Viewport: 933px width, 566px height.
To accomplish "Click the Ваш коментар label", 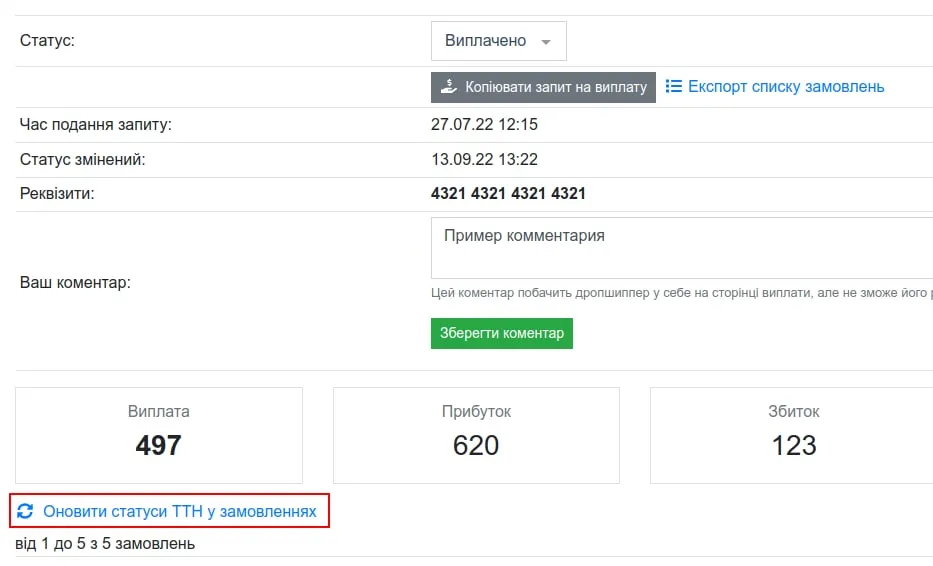I will [x=75, y=282].
